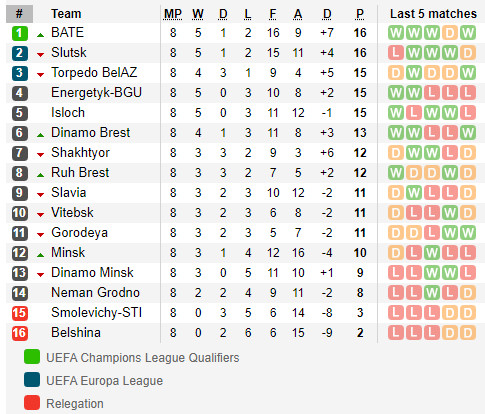Click the red rank 15 badge for Smolevichy-STI
Screen dimensions: 485x414
coord(20,313)
